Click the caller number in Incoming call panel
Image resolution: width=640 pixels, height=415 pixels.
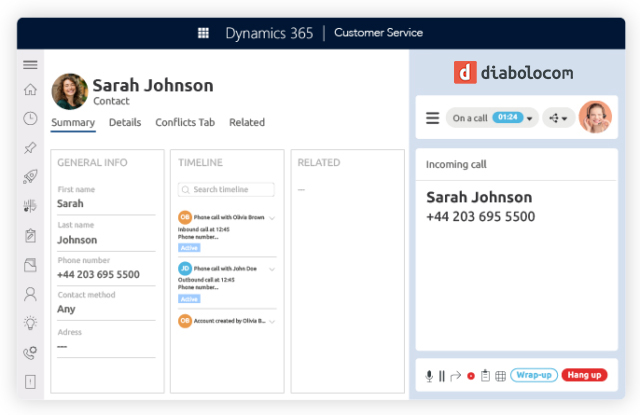pos(480,216)
